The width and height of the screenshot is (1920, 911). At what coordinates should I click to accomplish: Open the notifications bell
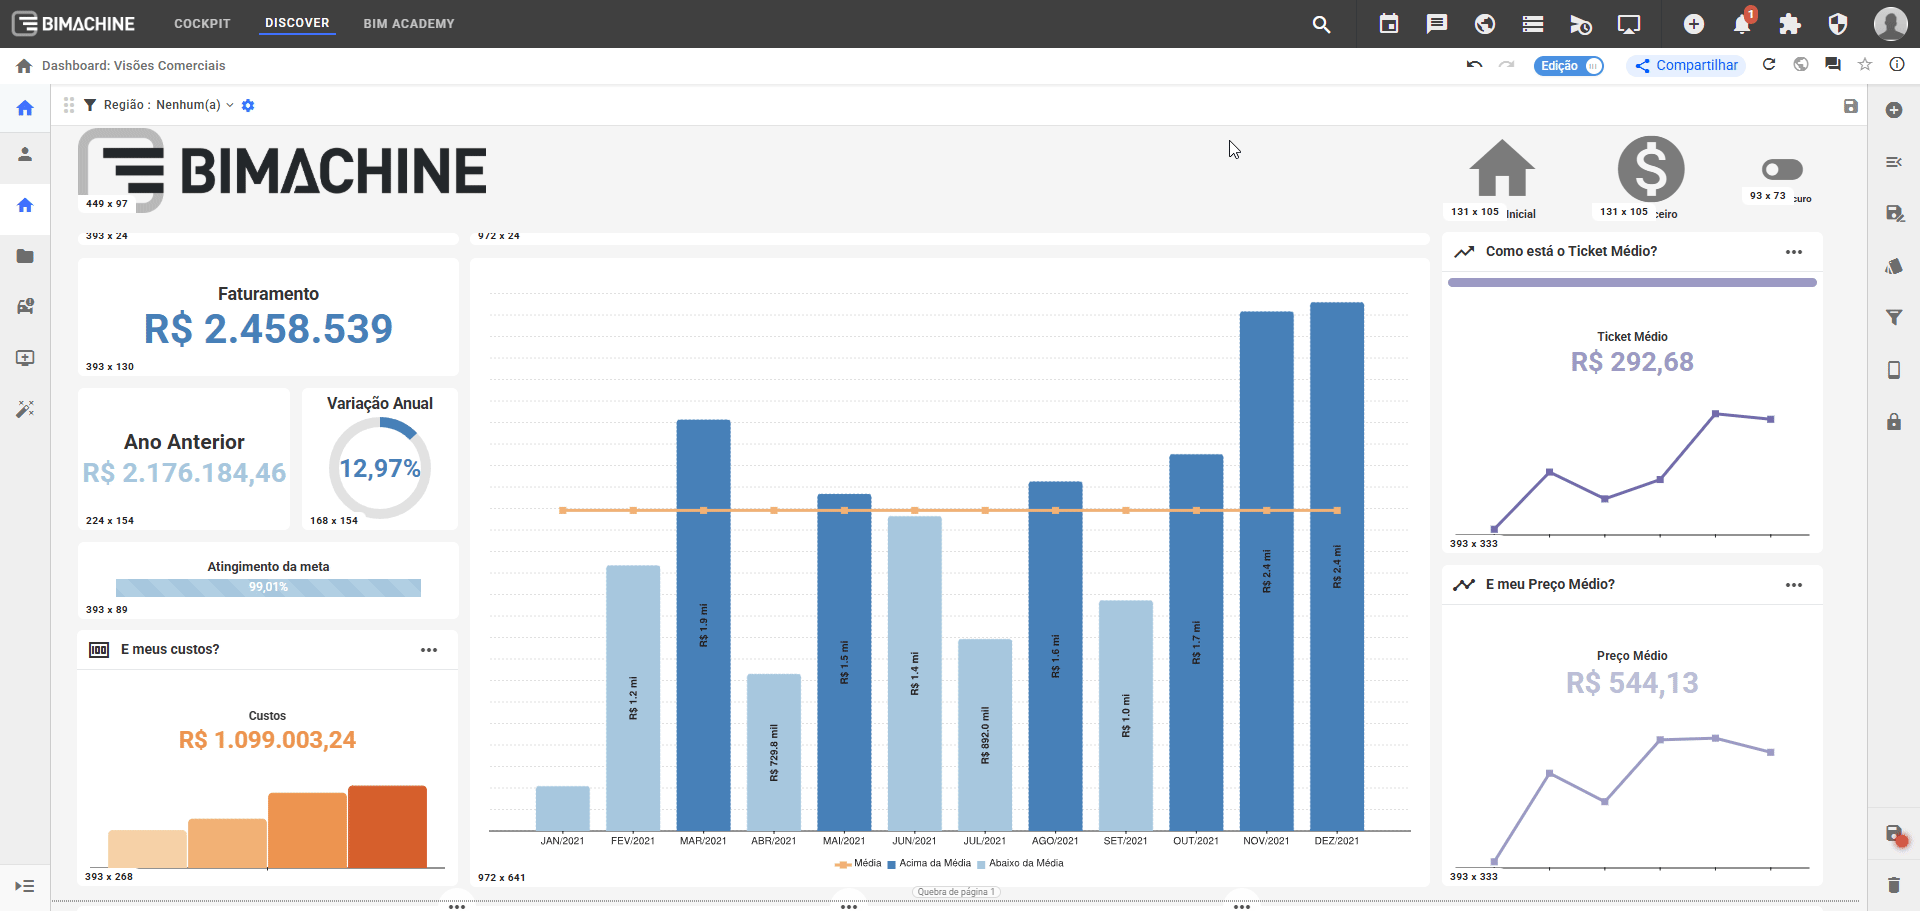point(1741,24)
